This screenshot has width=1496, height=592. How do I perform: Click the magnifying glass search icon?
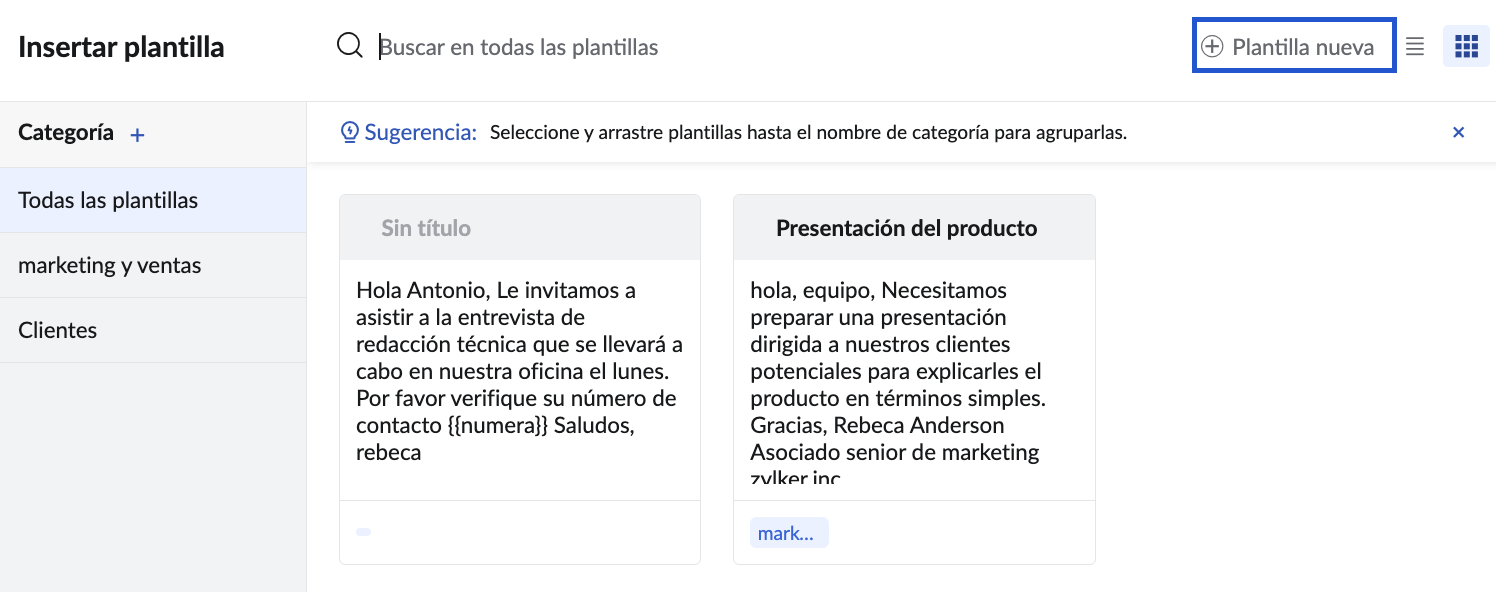click(349, 46)
